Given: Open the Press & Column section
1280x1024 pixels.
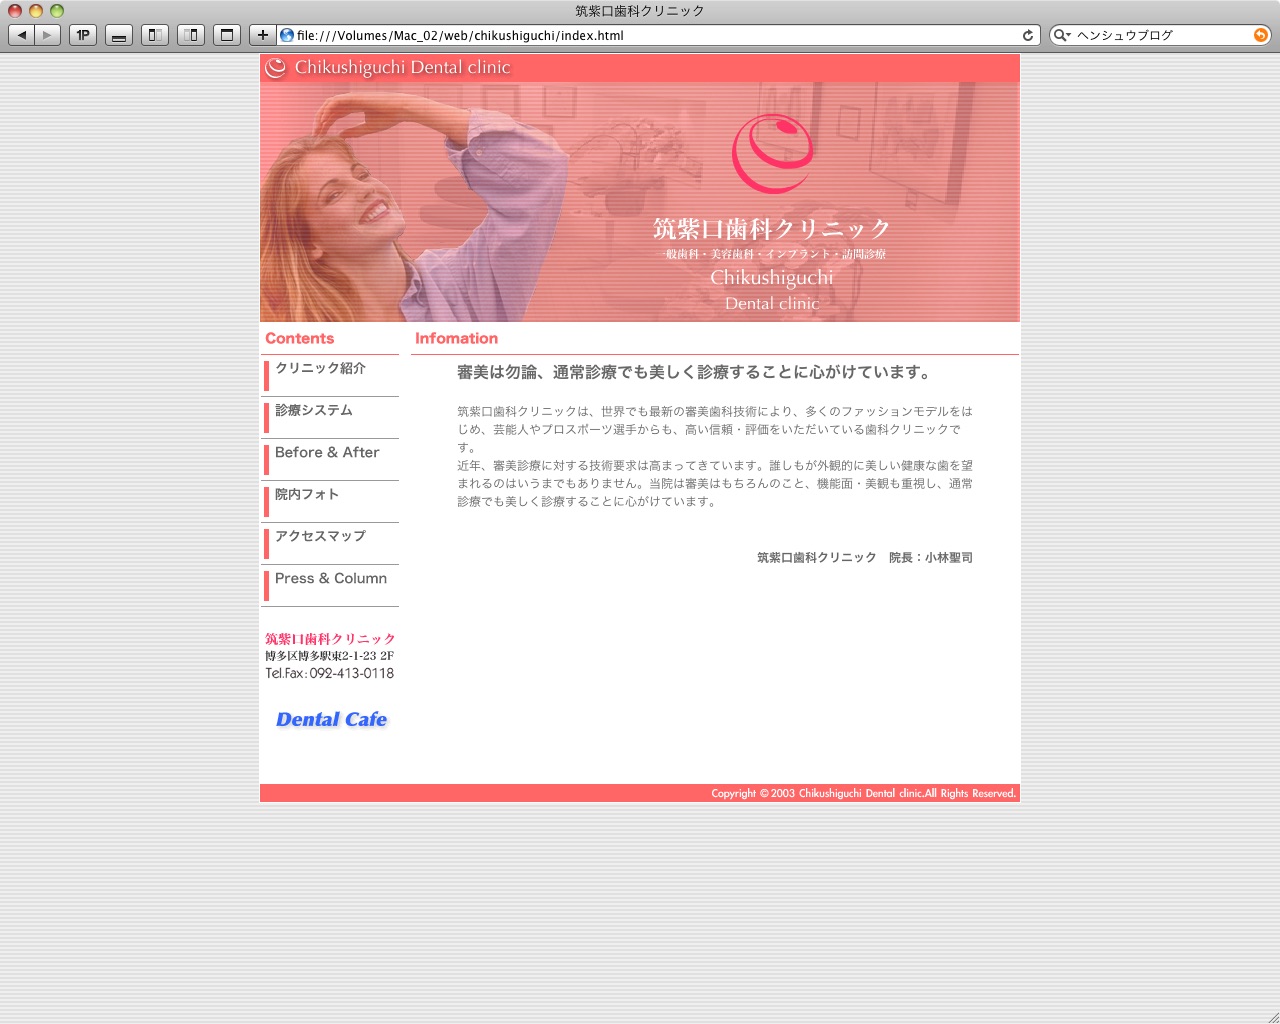Looking at the screenshot, I should click(330, 579).
